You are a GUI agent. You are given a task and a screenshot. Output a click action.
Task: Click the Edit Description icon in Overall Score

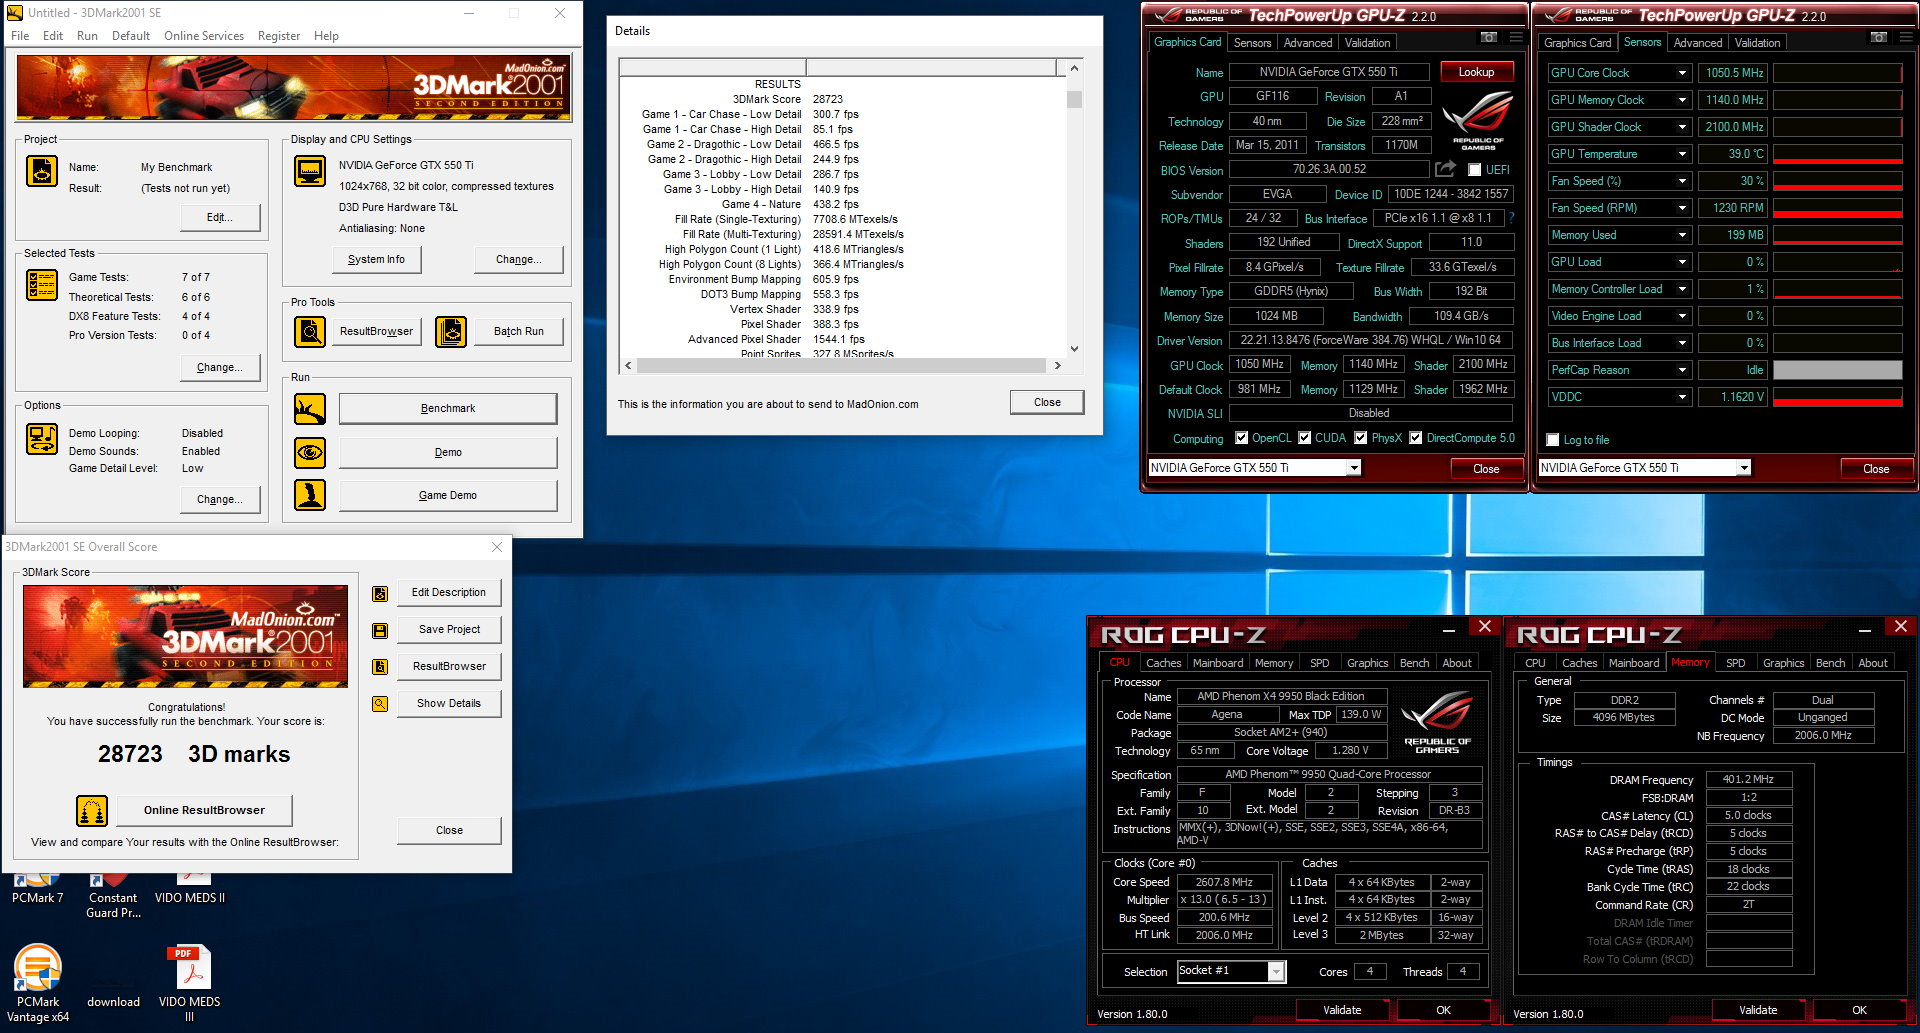point(380,594)
